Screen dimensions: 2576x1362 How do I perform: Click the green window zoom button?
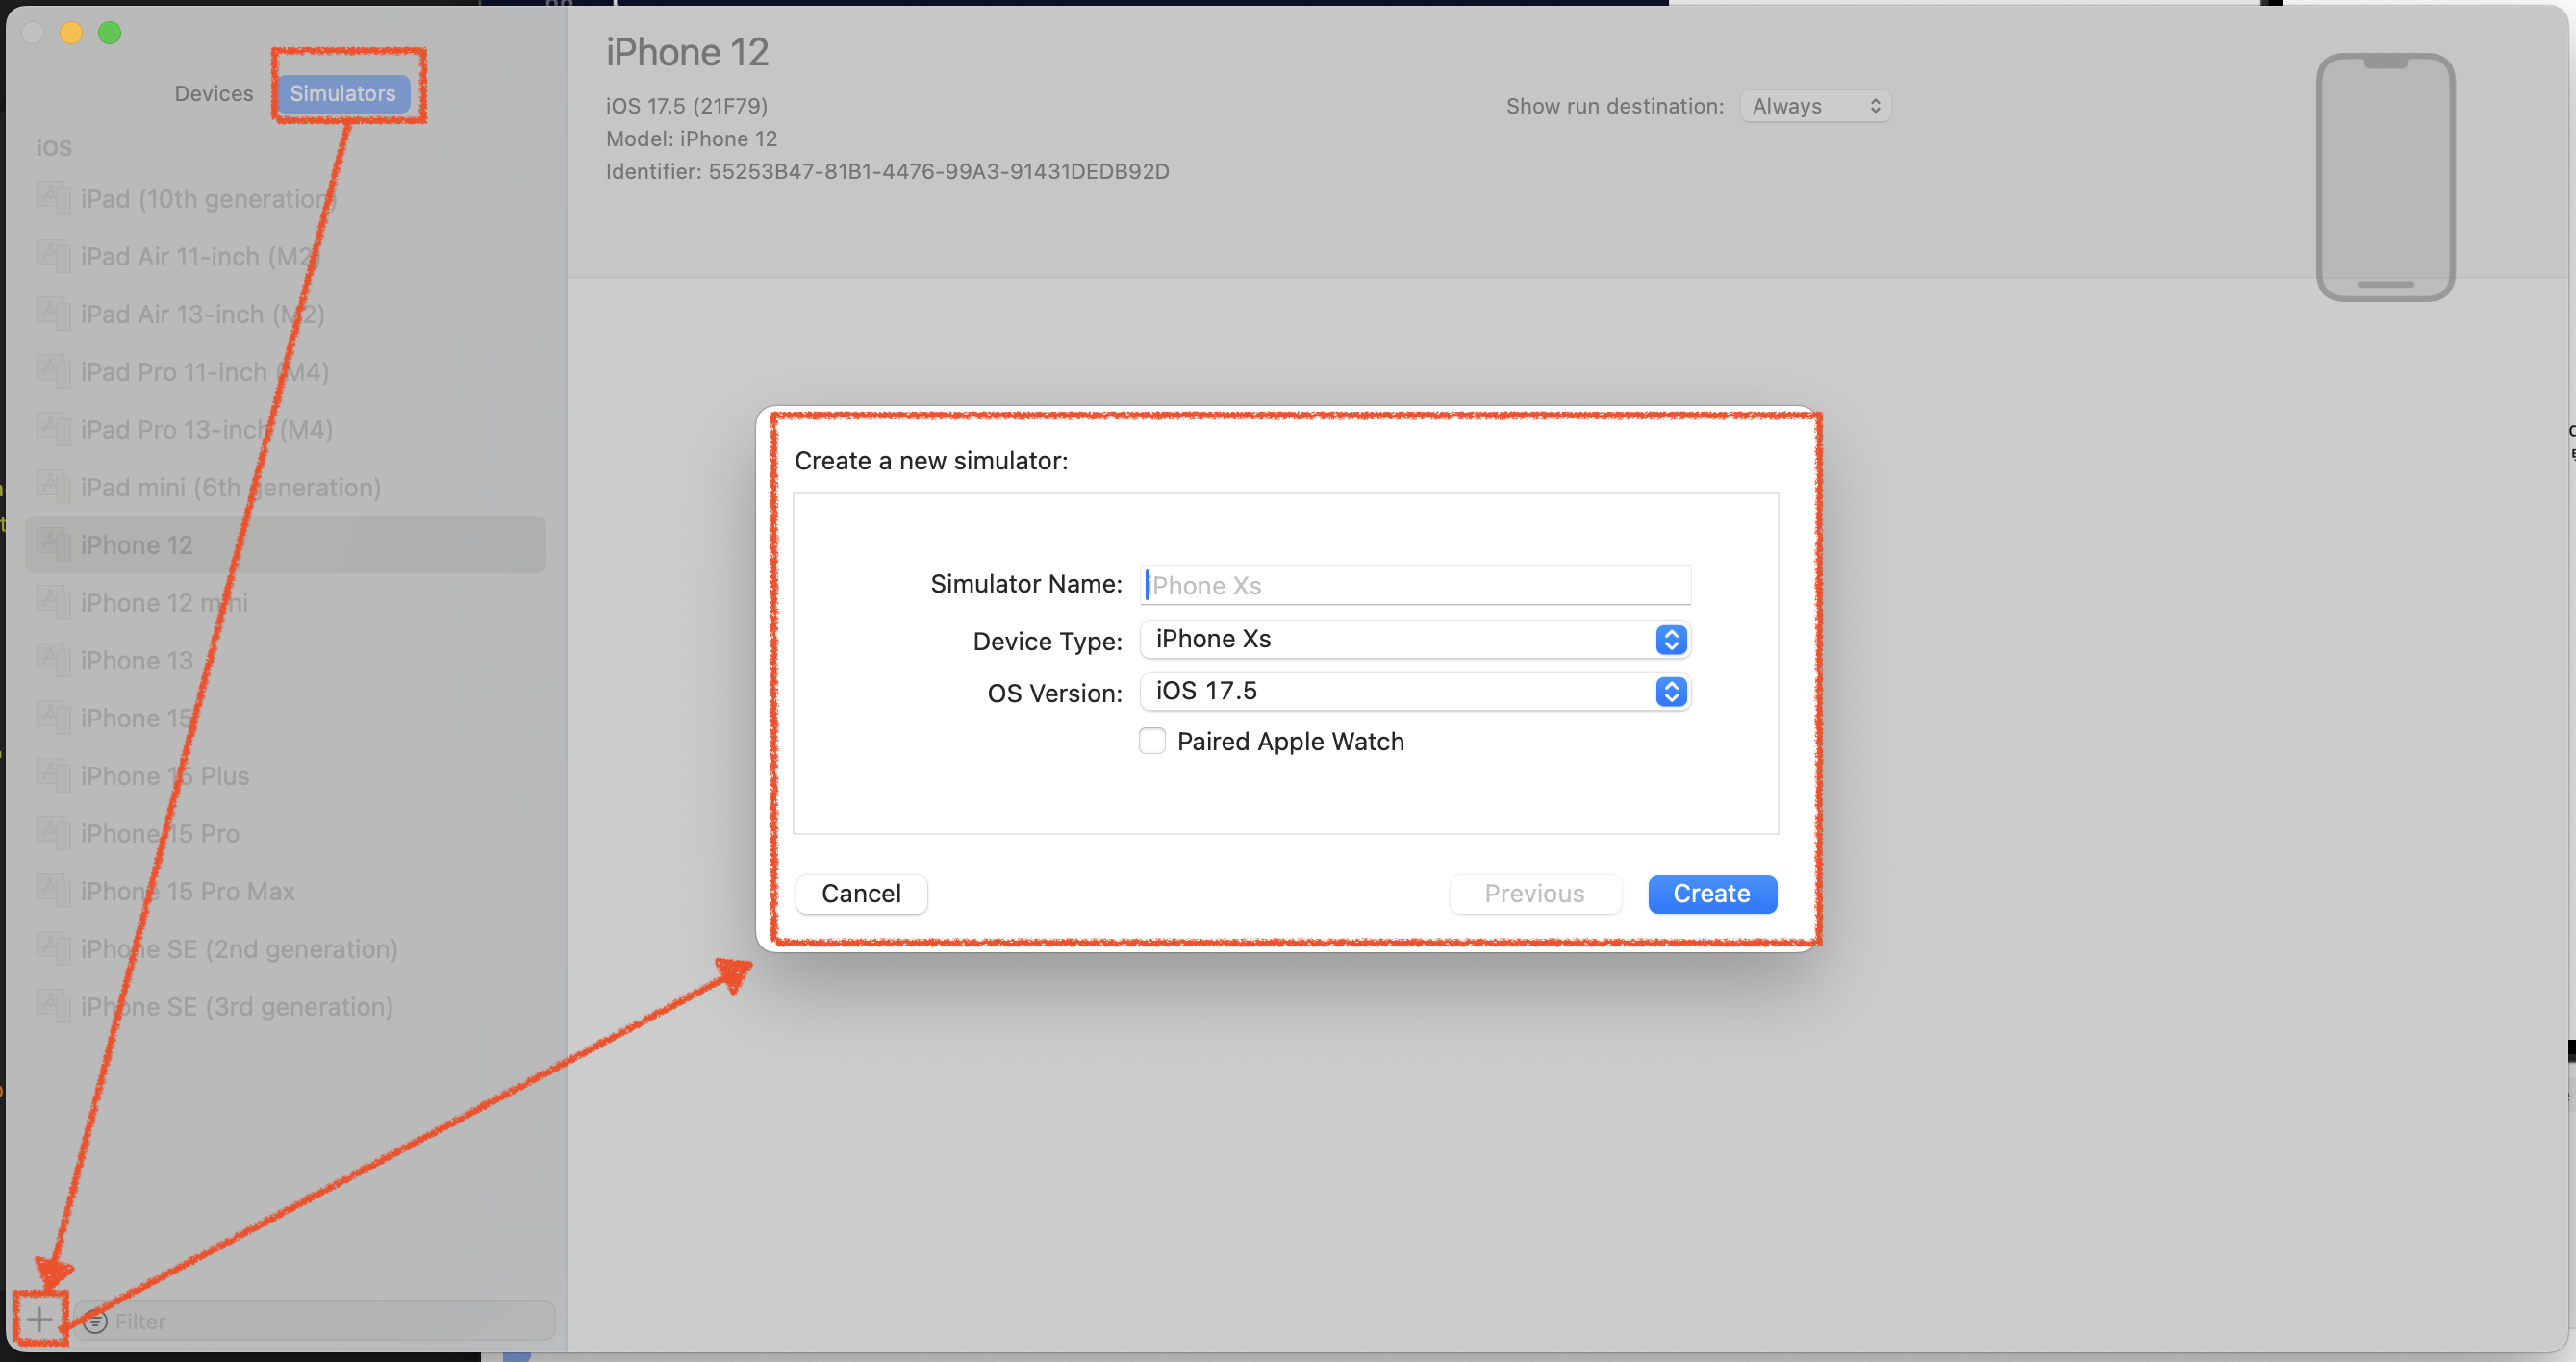point(110,33)
